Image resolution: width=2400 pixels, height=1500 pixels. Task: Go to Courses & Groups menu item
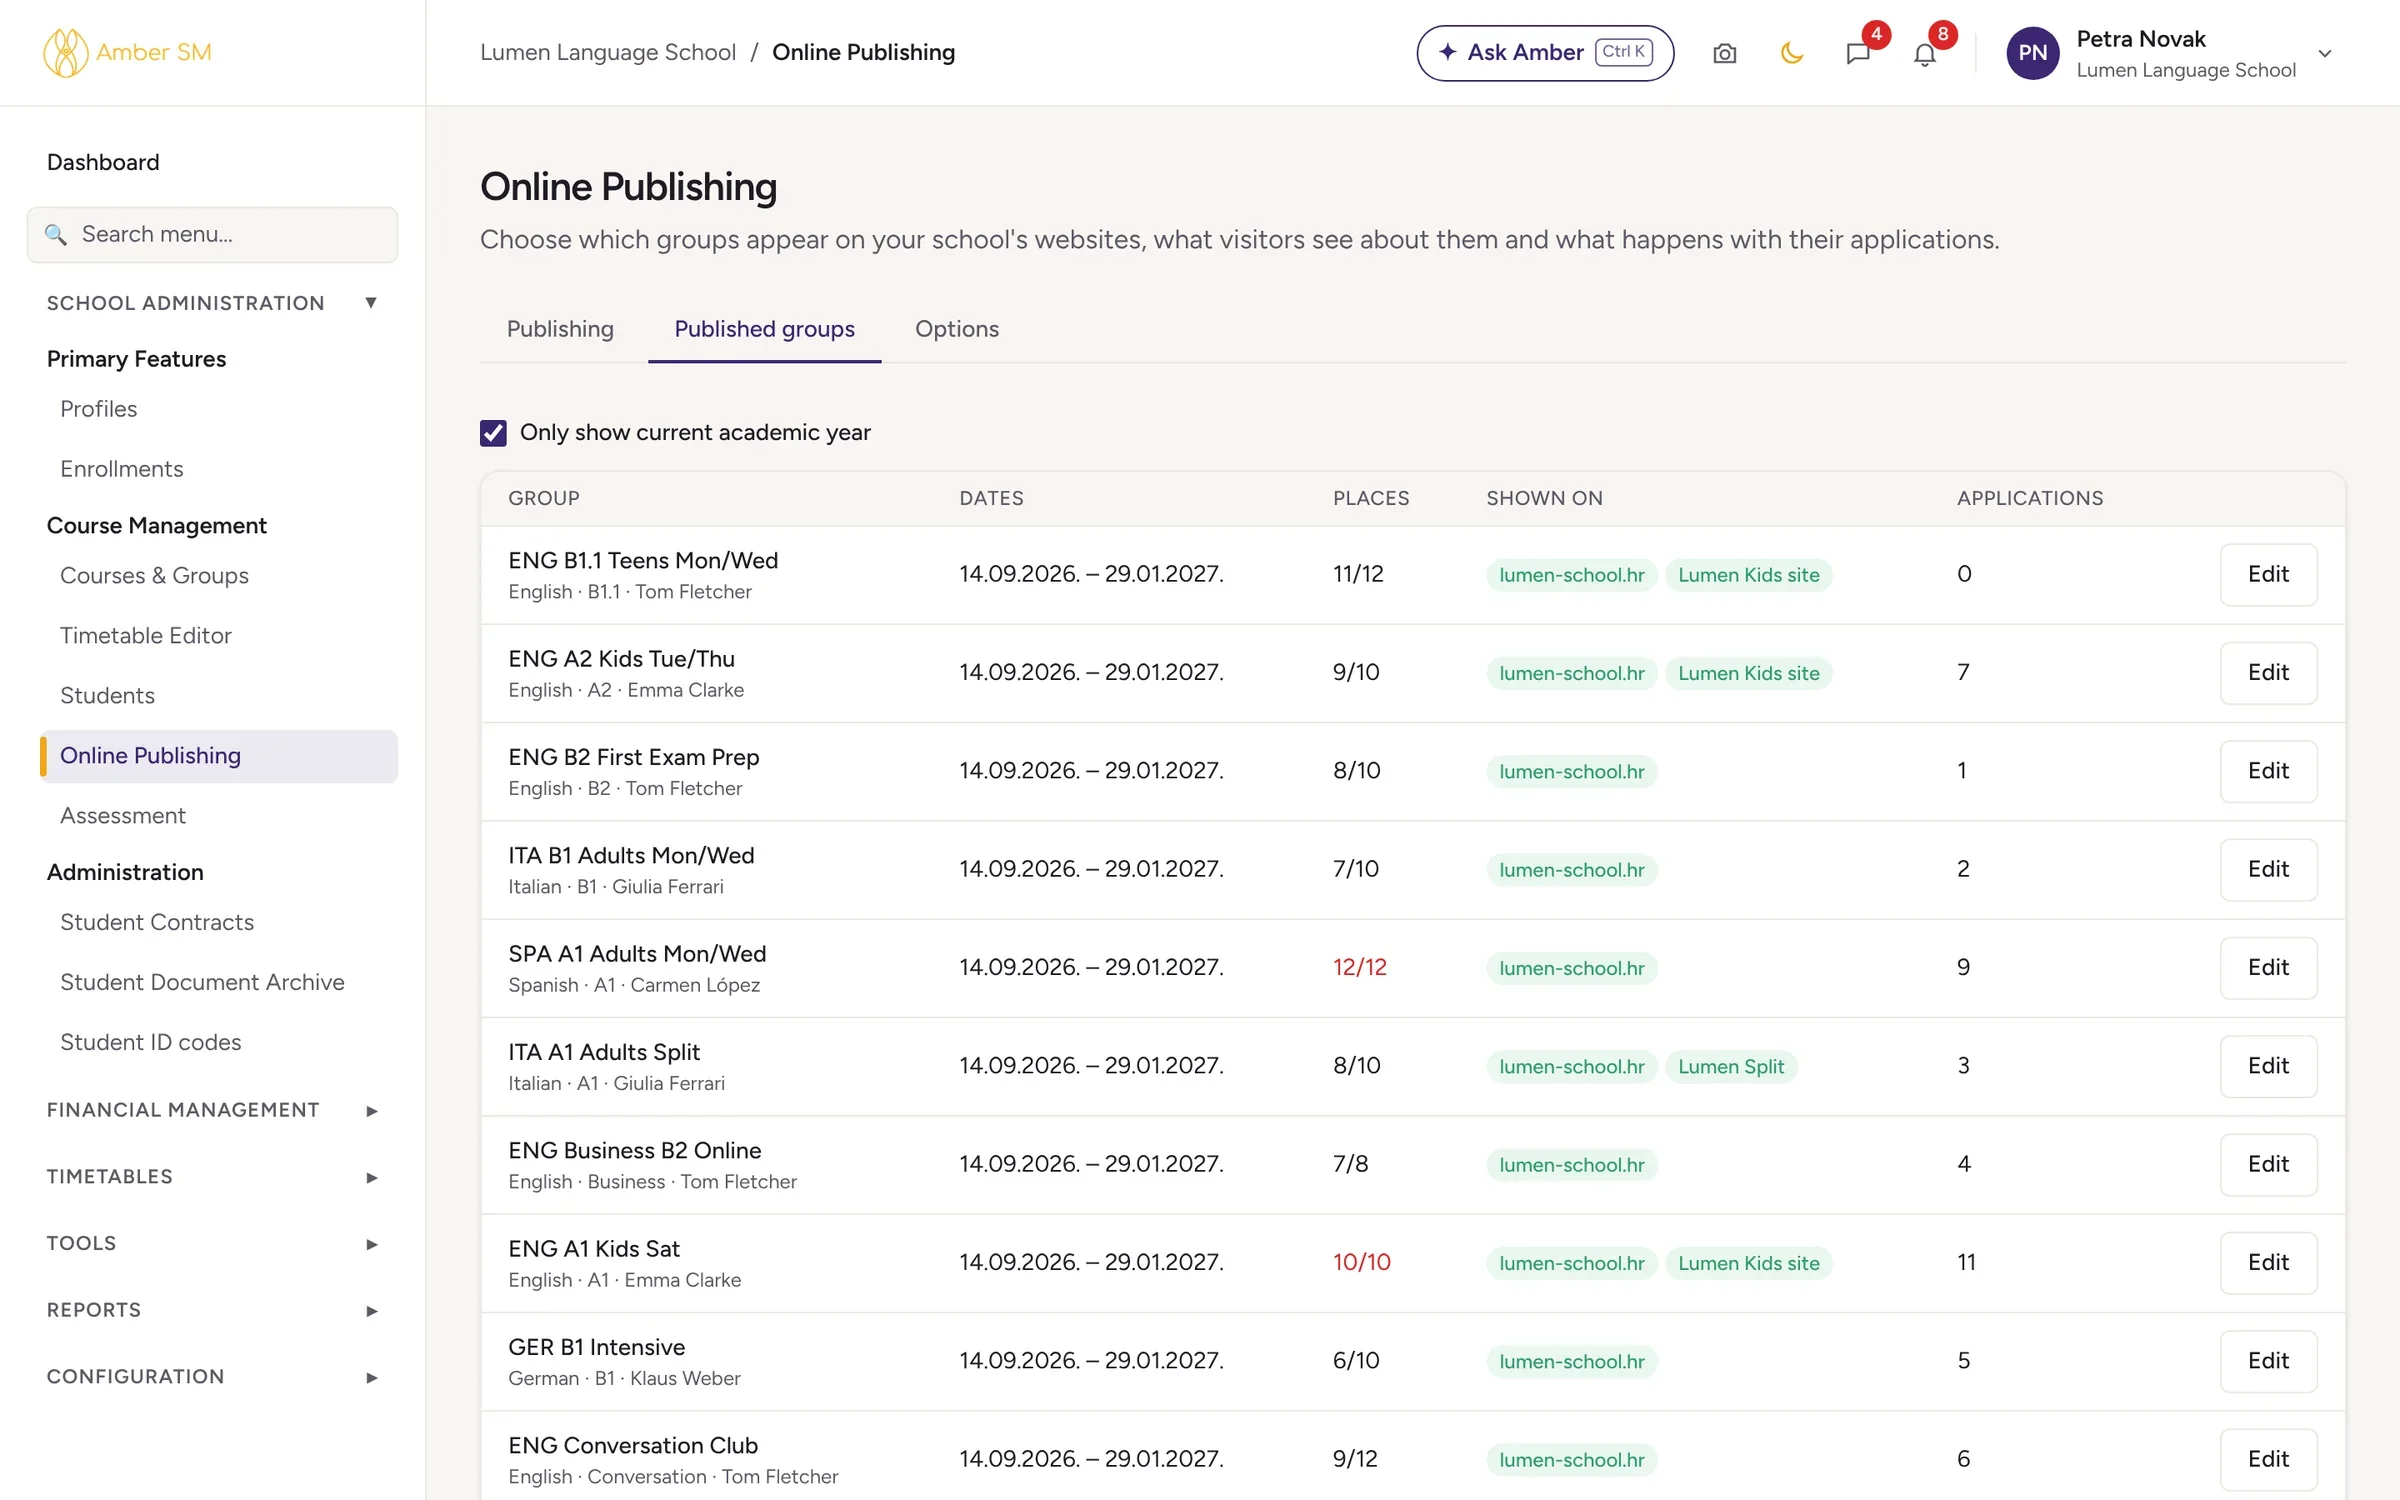tap(154, 575)
